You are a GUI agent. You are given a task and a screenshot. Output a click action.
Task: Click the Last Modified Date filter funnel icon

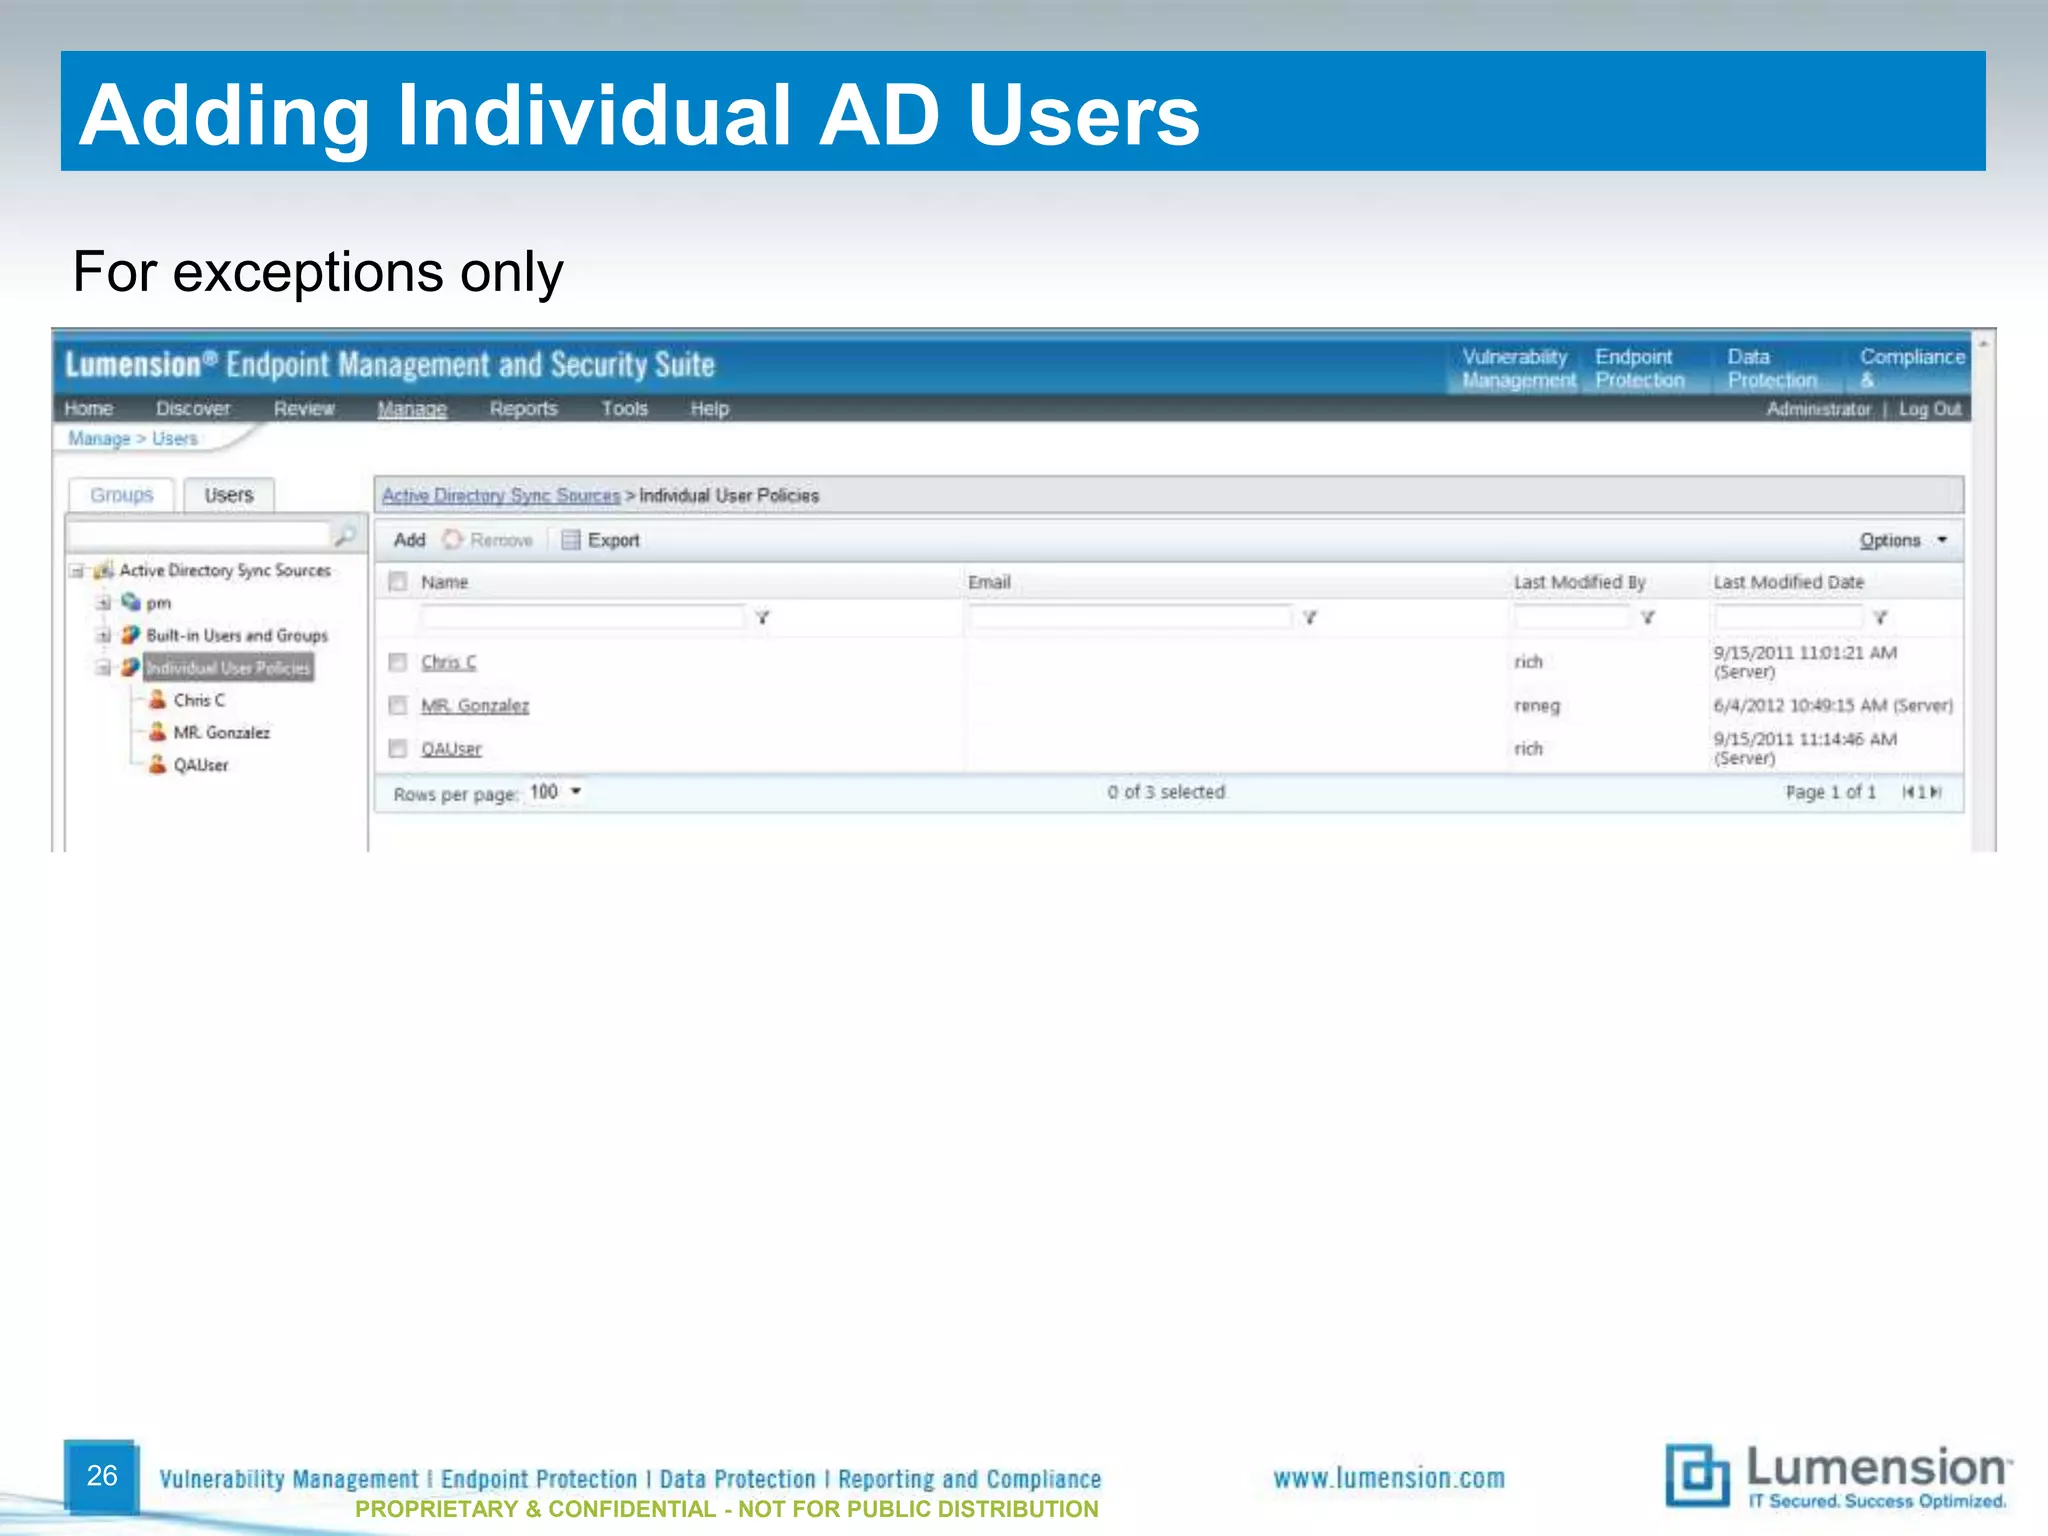[1880, 617]
